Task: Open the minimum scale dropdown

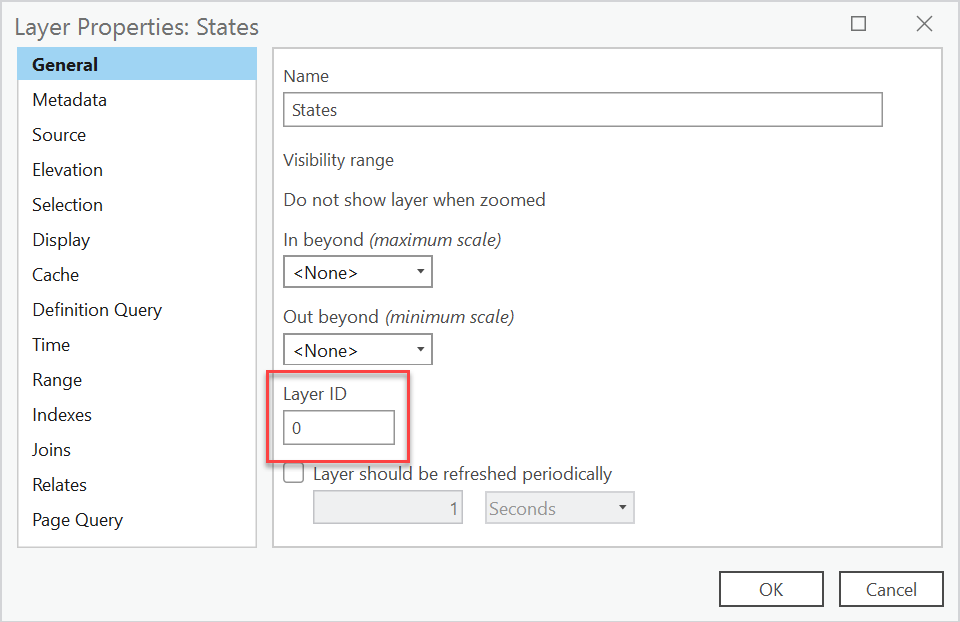Action: pyautogui.click(x=358, y=350)
